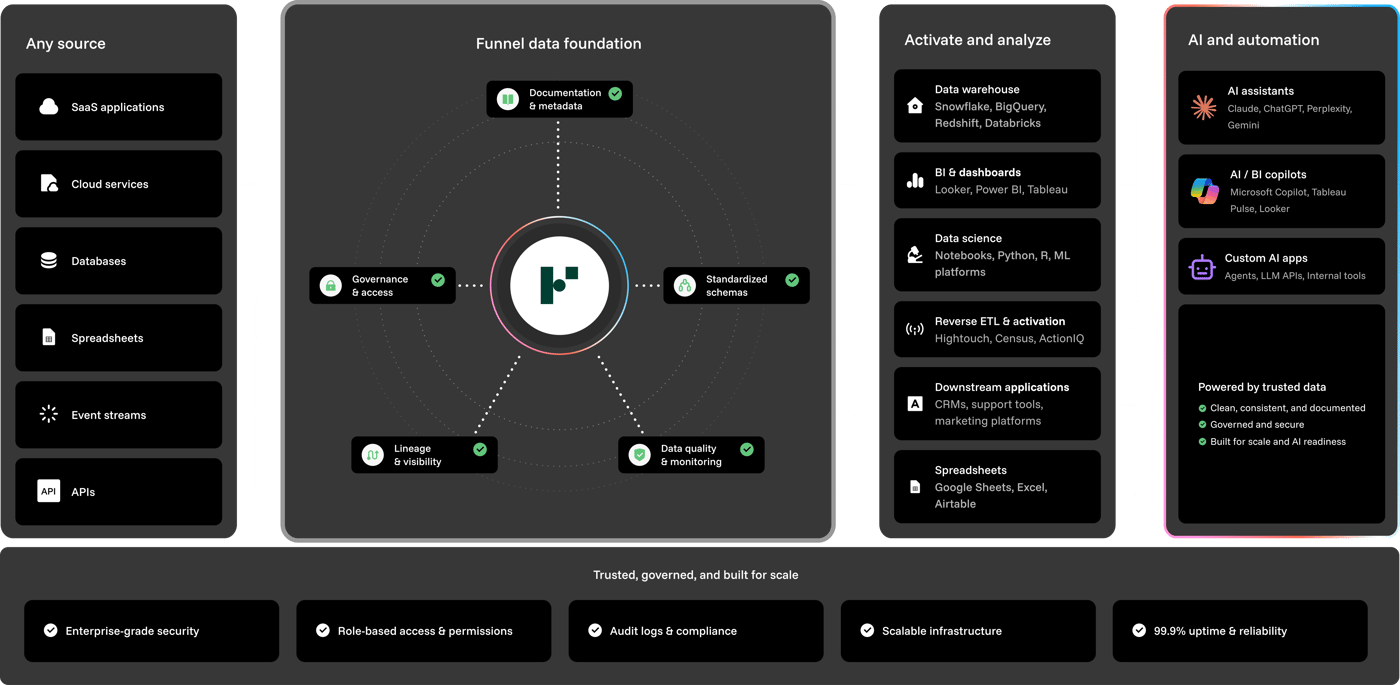1400x685 pixels.
Task: Click 'Powered by trusted data' text
Action: pyautogui.click(x=1262, y=387)
